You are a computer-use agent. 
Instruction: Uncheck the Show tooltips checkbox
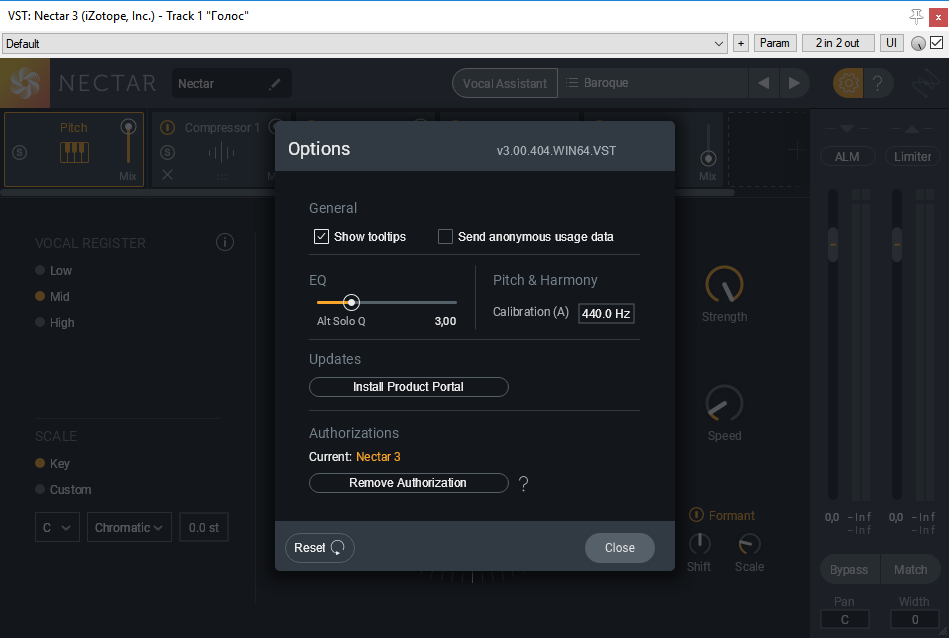tap(321, 237)
